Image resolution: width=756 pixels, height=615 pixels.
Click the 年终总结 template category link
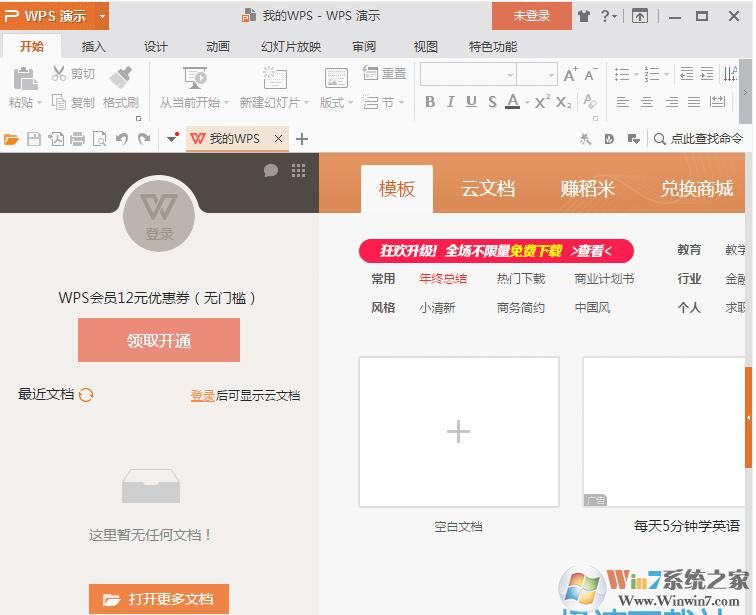coord(443,279)
